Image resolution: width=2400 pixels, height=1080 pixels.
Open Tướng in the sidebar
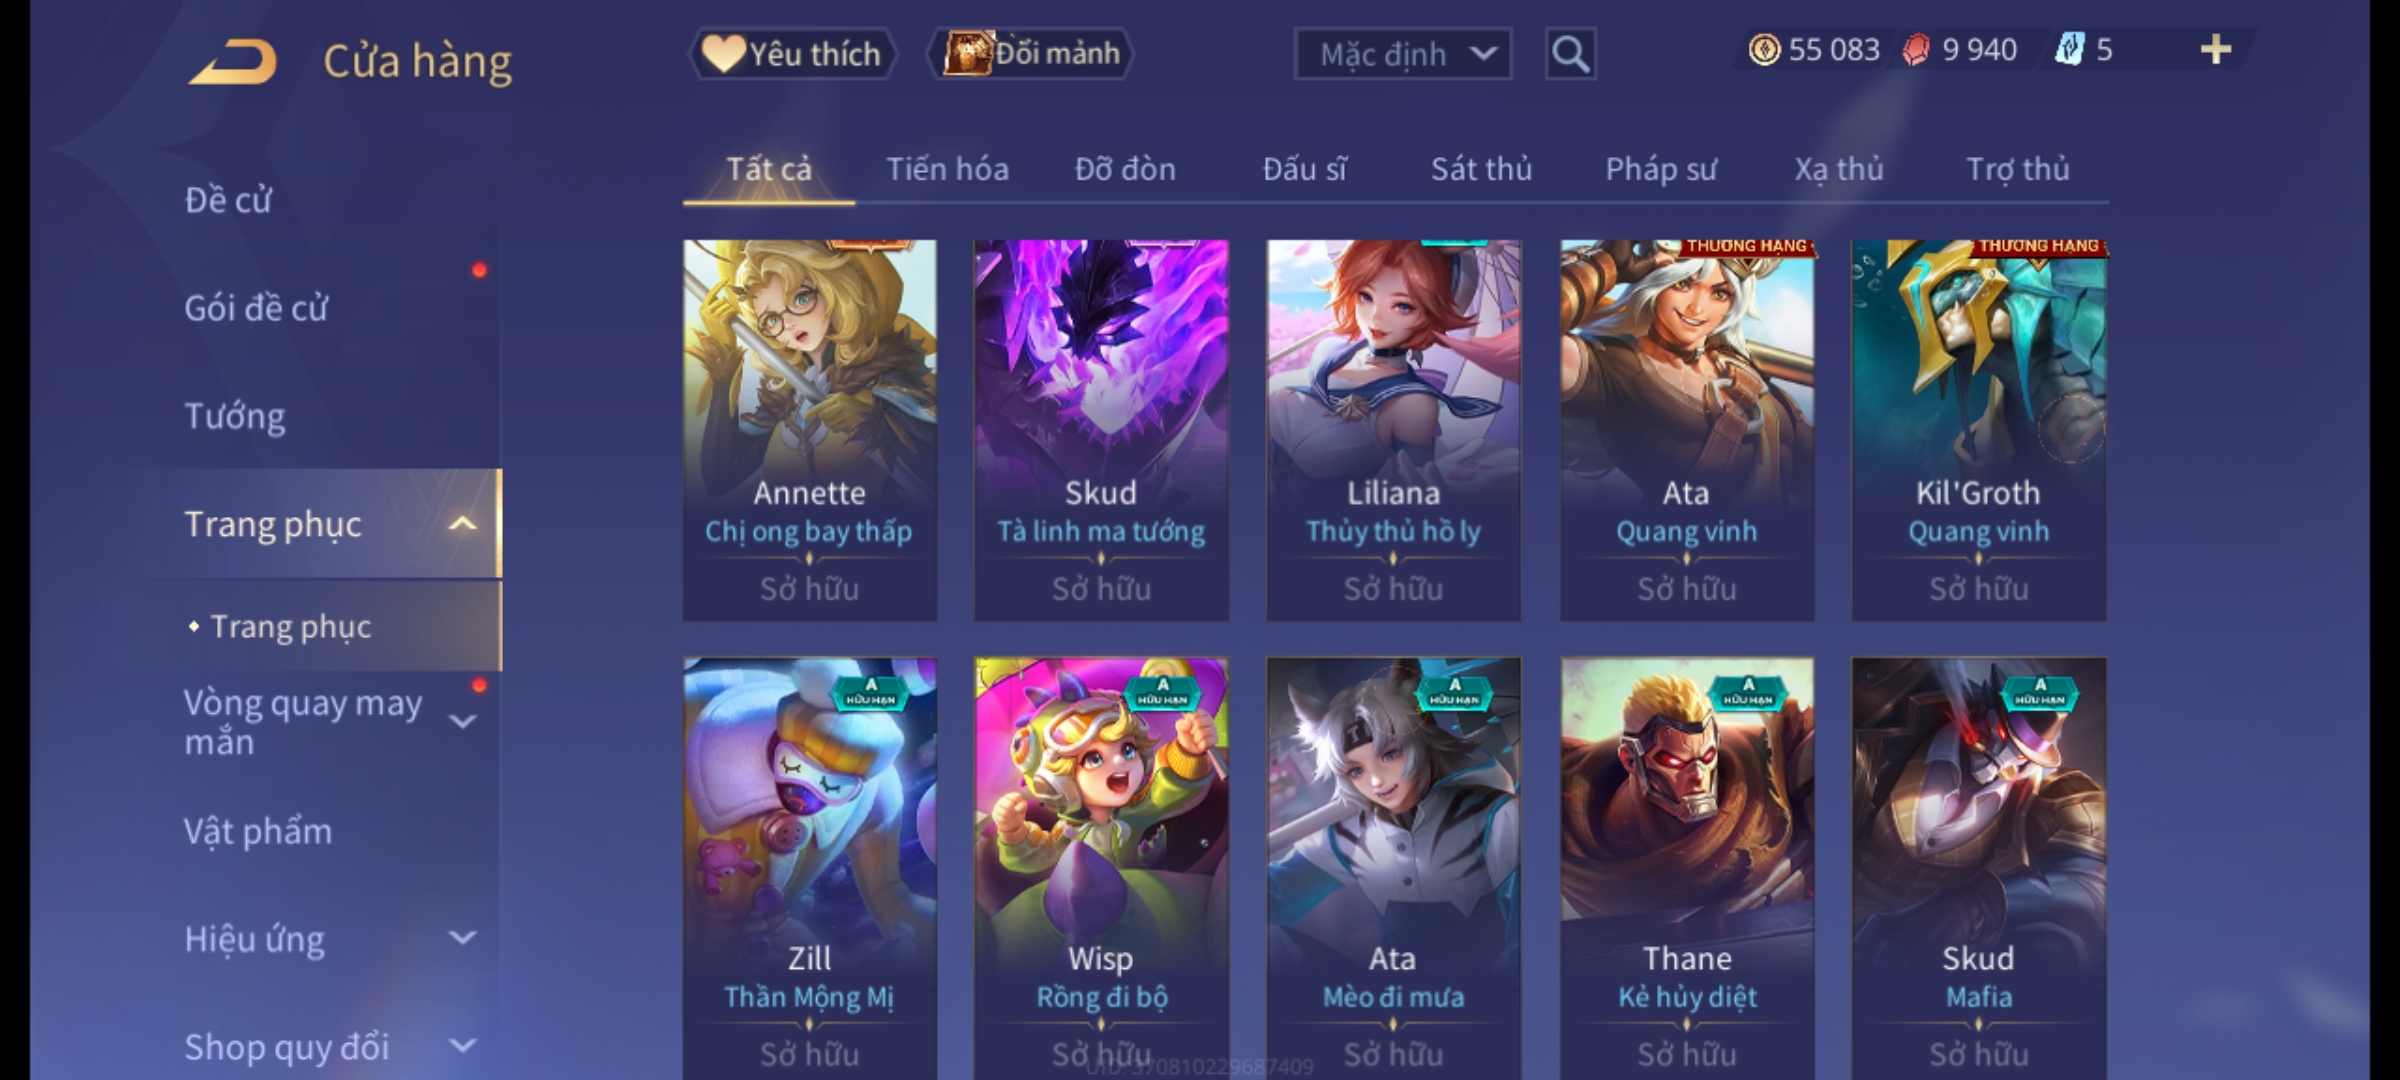tap(235, 416)
